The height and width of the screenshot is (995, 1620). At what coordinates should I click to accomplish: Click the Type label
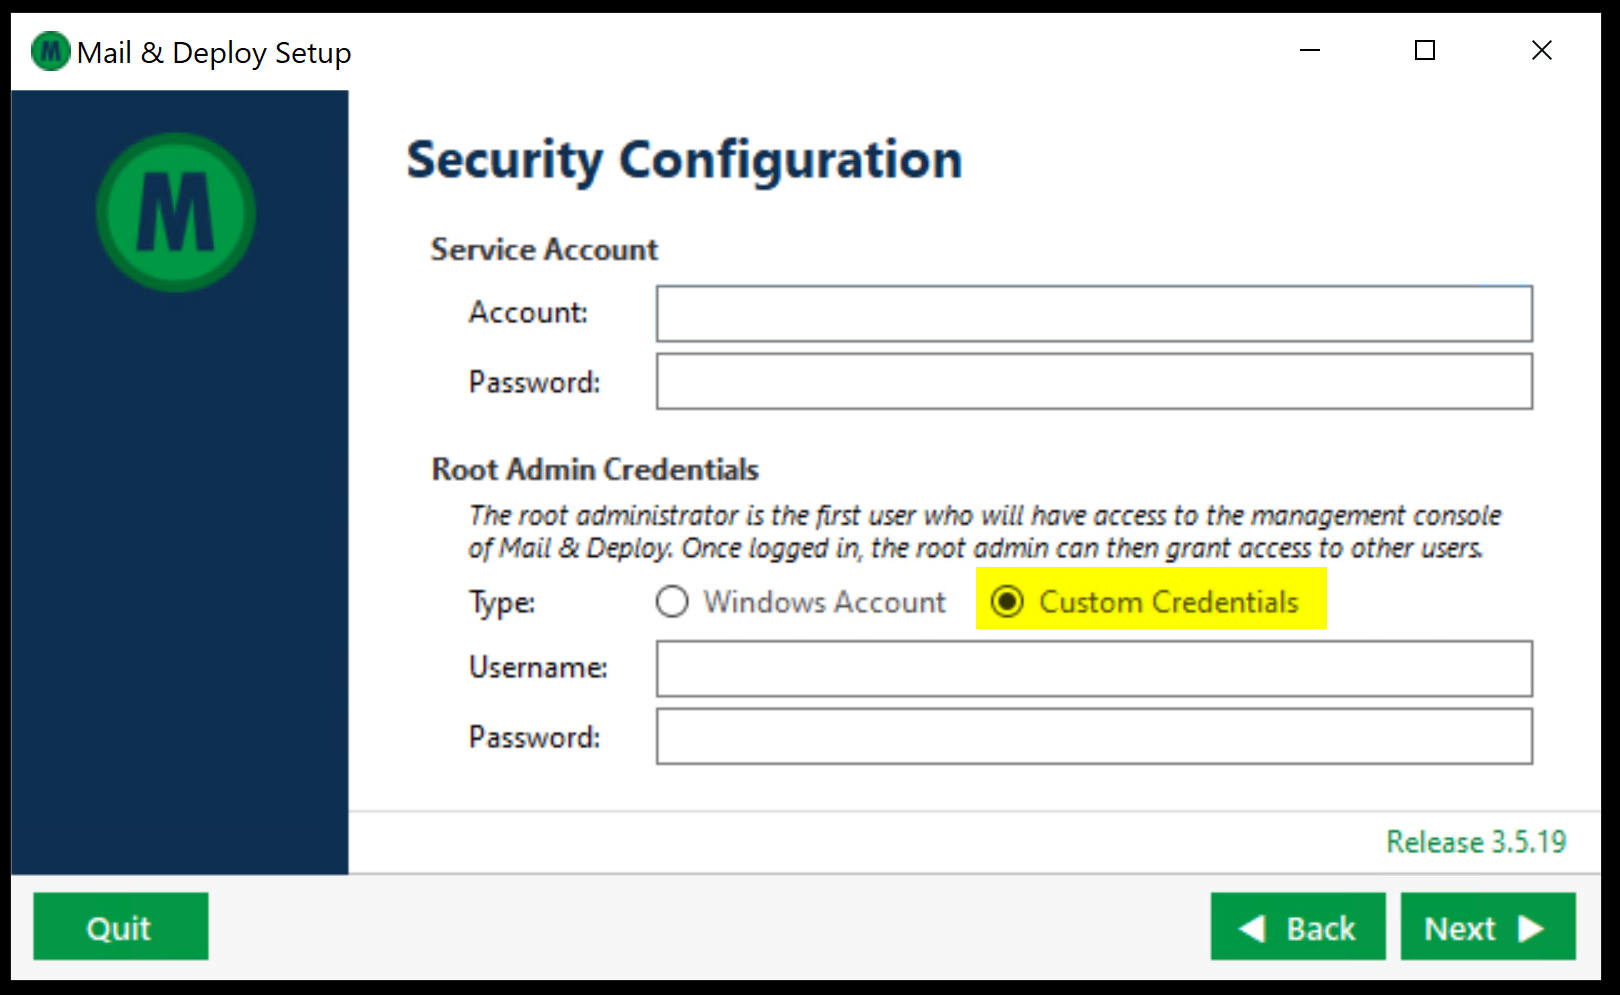click(502, 603)
